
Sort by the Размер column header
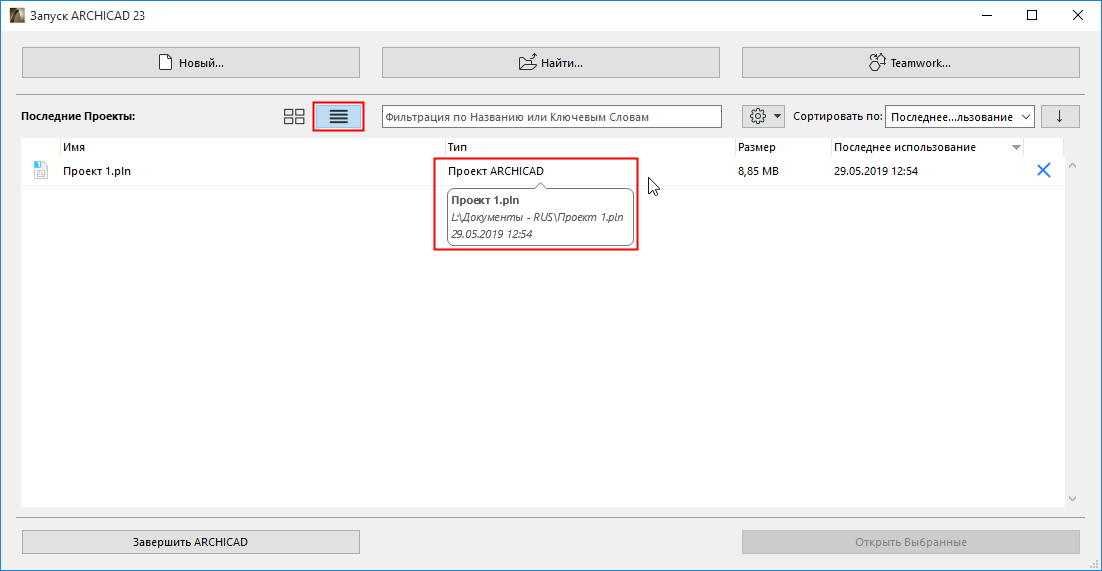point(782,147)
